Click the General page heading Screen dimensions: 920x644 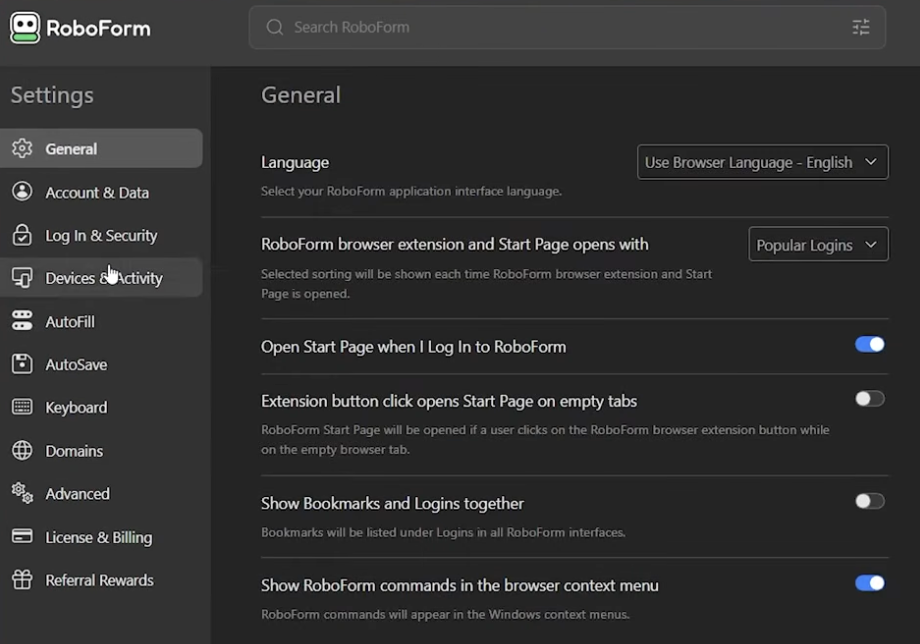(301, 95)
